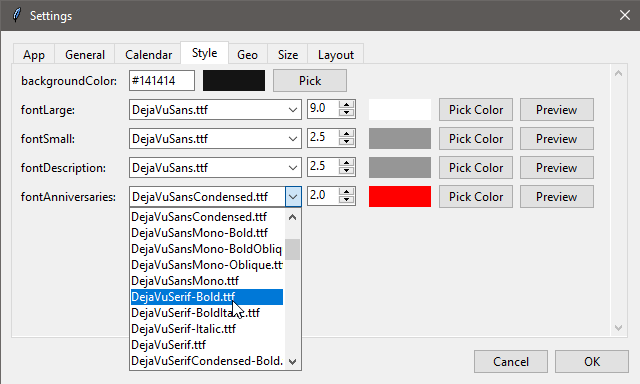Screen dimensions: 640x384
Task: Preview the fontLarge font
Action: click(x=557, y=109)
